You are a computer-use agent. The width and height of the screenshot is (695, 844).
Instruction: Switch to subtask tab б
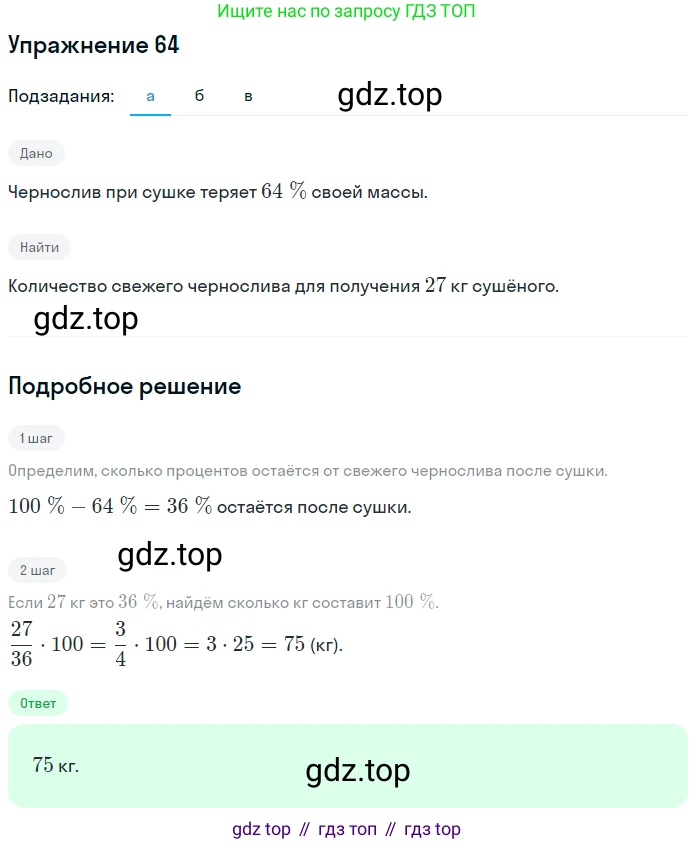tap(199, 96)
